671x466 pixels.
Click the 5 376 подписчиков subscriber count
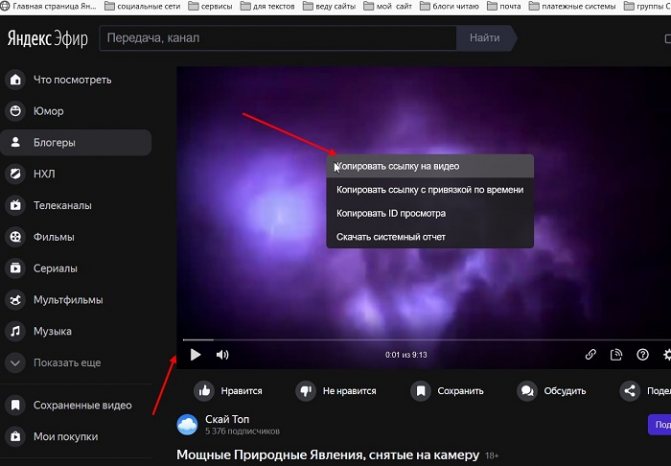point(242,431)
